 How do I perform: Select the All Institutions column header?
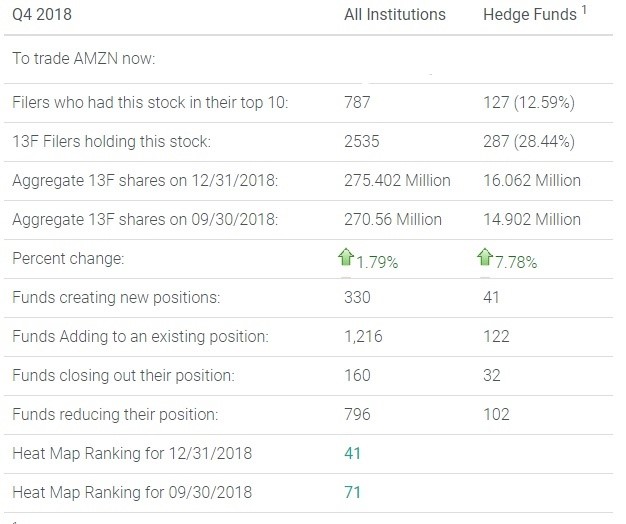[394, 15]
